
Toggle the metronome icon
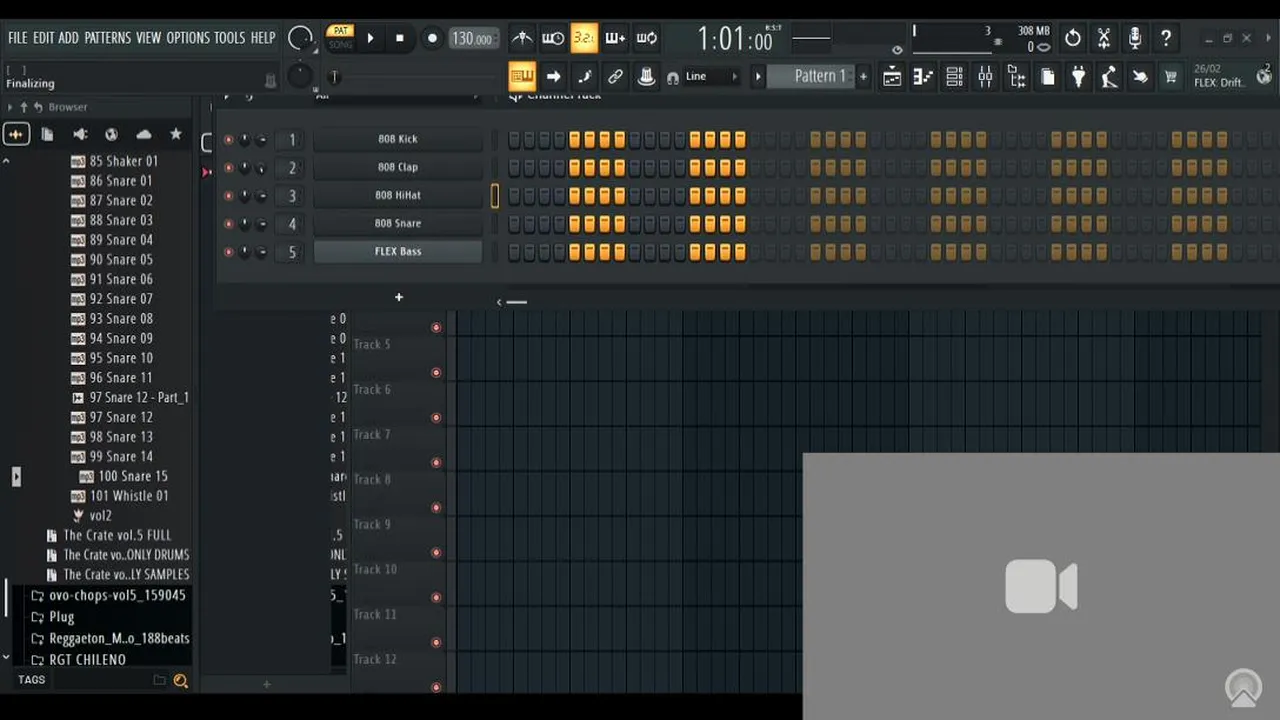[x=522, y=38]
